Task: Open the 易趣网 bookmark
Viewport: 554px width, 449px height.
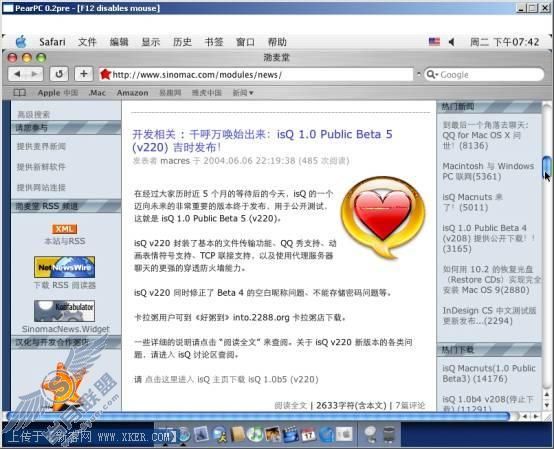Action: [170, 93]
